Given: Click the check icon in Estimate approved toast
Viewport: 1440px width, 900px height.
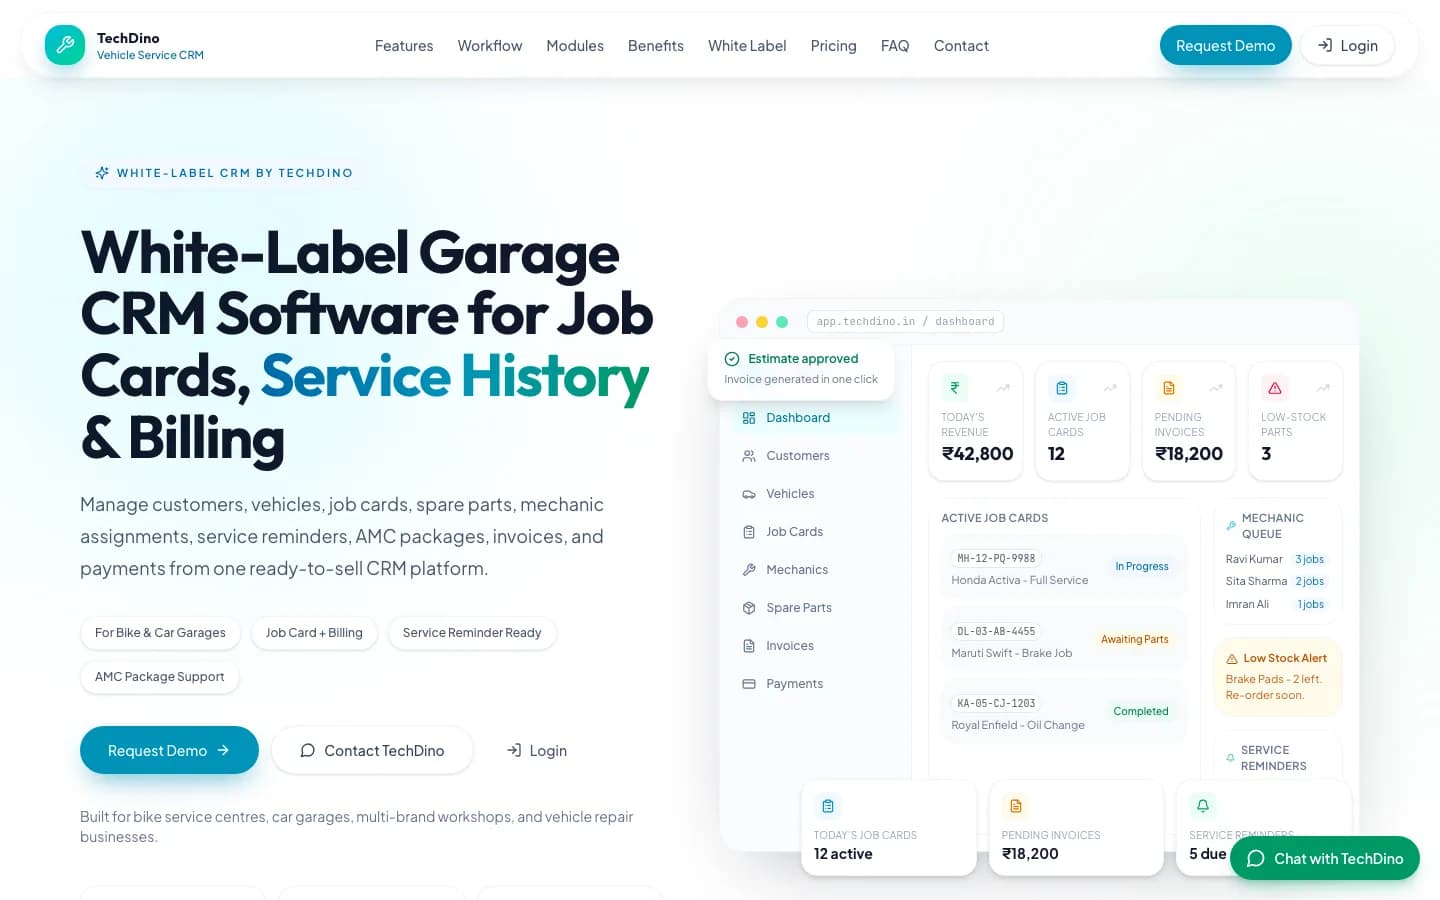Looking at the screenshot, I should point(732,359).
